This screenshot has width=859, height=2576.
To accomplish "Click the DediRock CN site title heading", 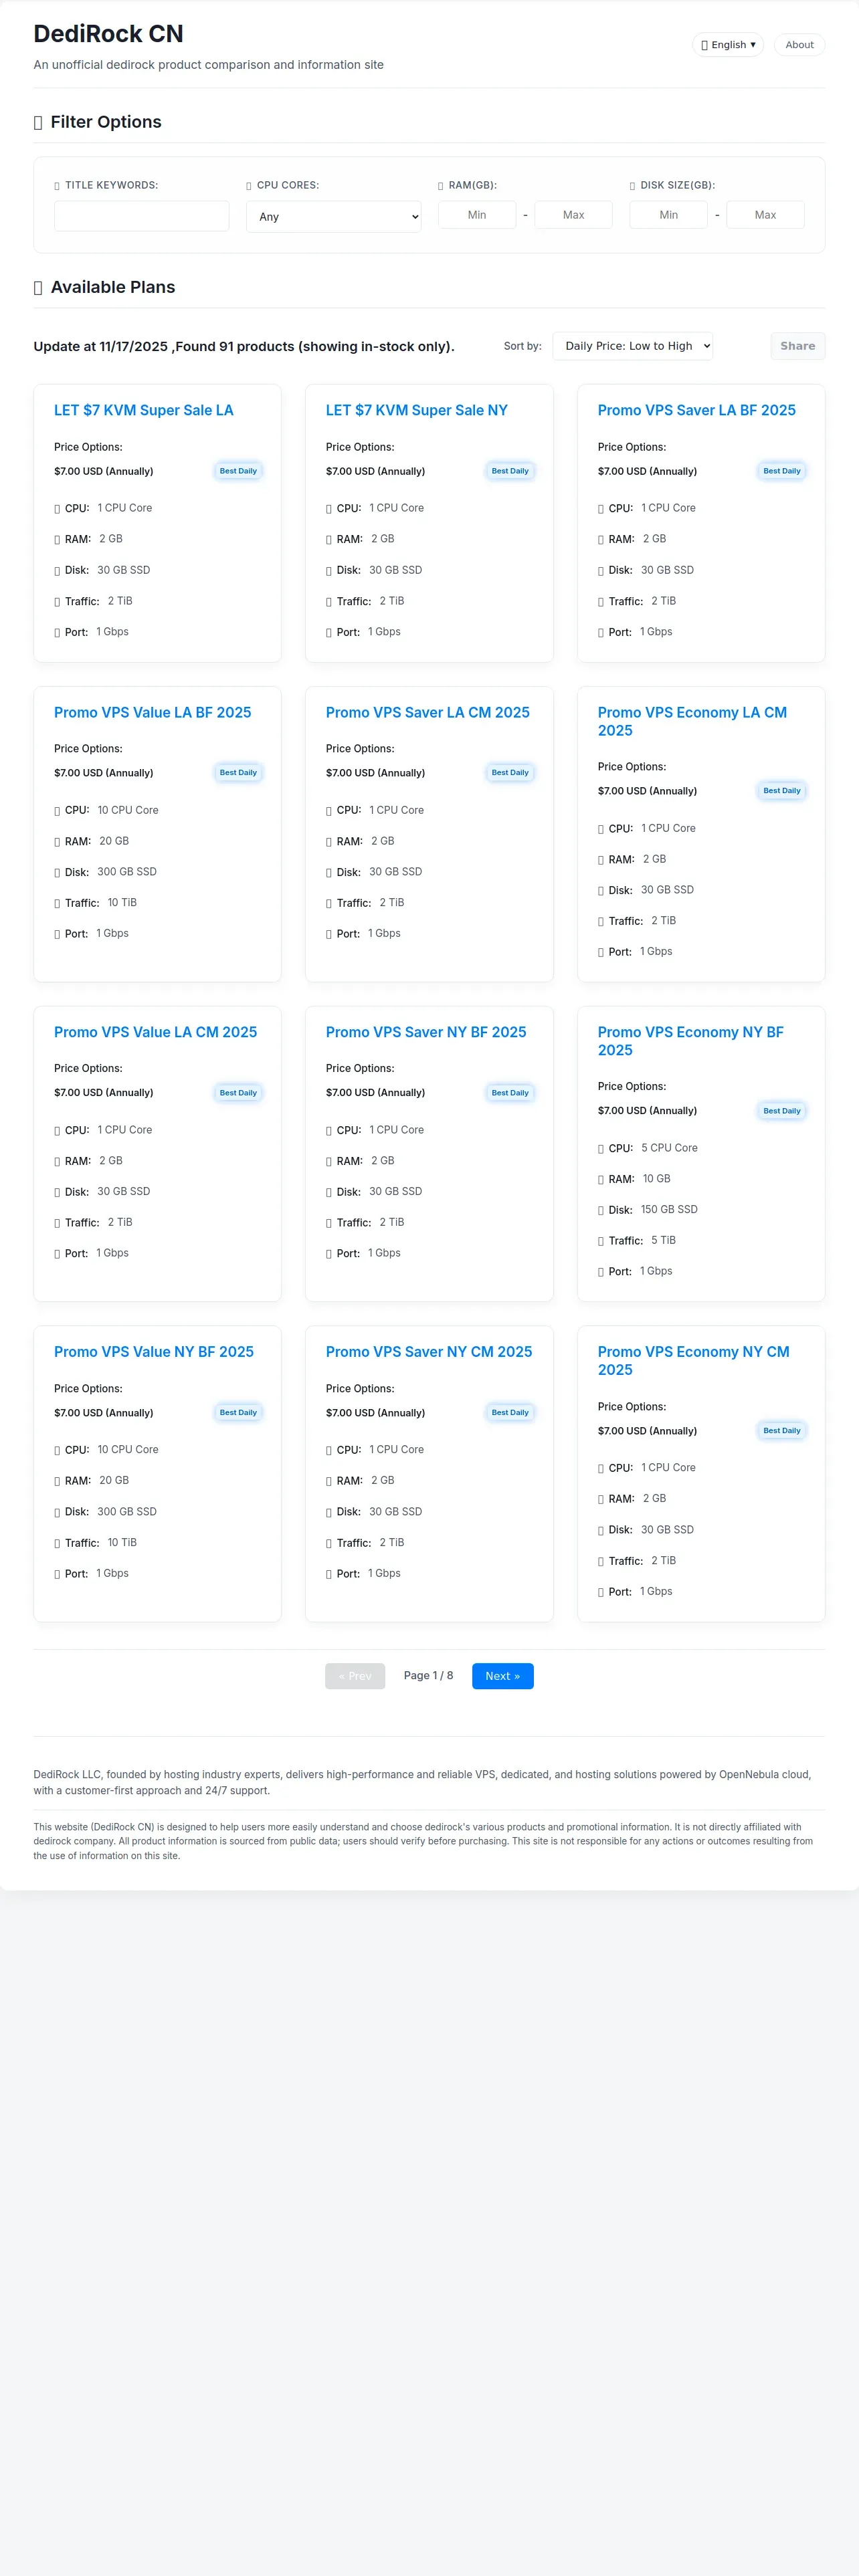I will (x=108, y=34).
